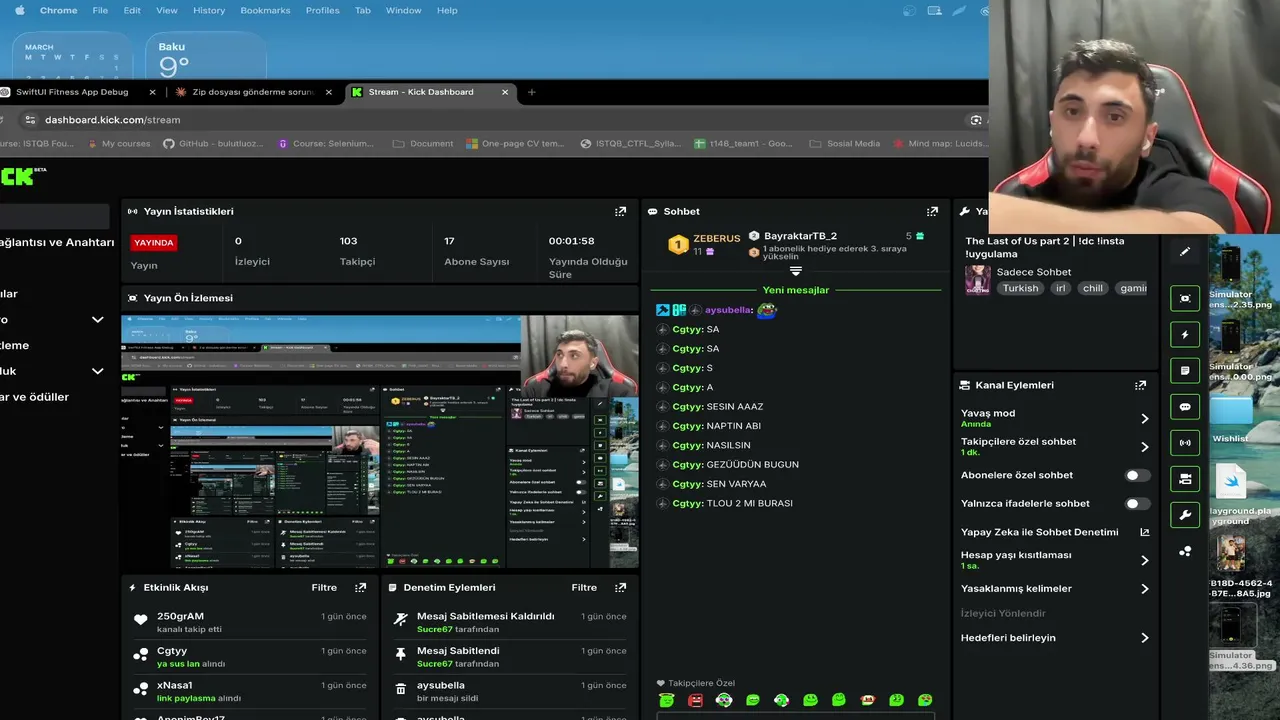This screenshot has width=1280, height=720.
Task: Select the first green halo emote
Action: coord(667,700)
